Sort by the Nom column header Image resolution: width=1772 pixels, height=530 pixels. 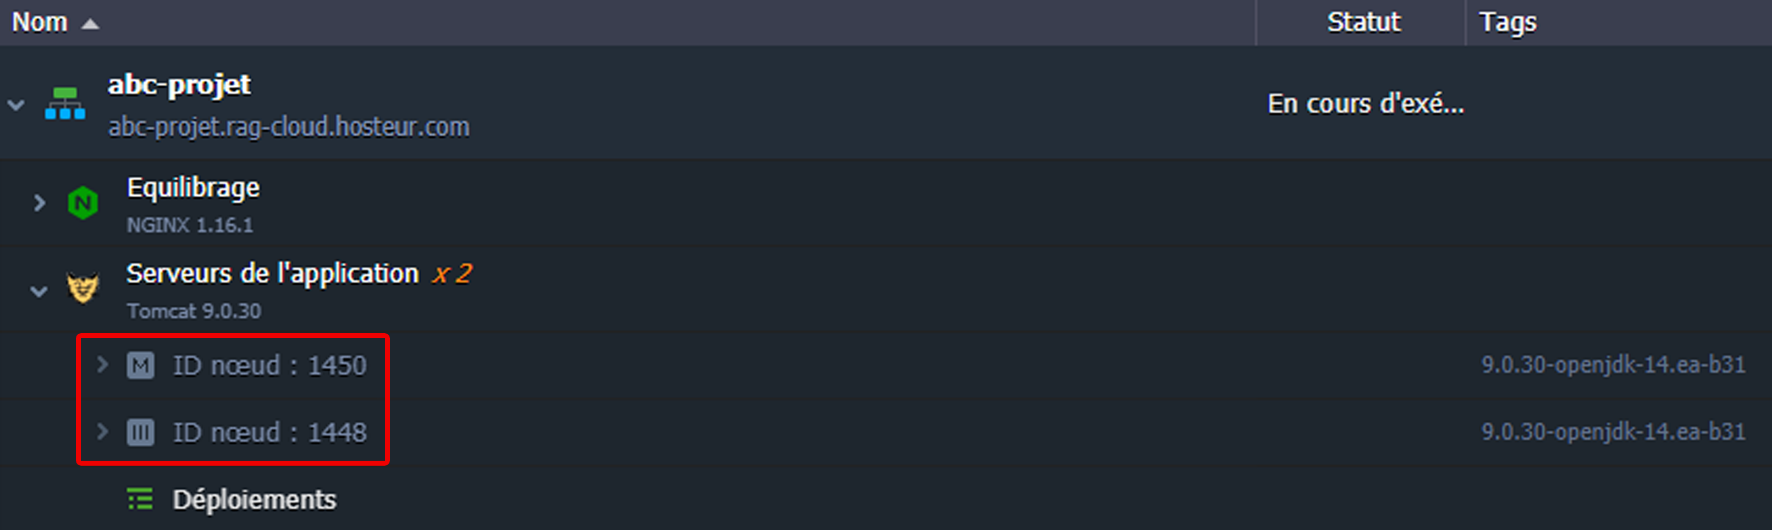tap(40, 22)
